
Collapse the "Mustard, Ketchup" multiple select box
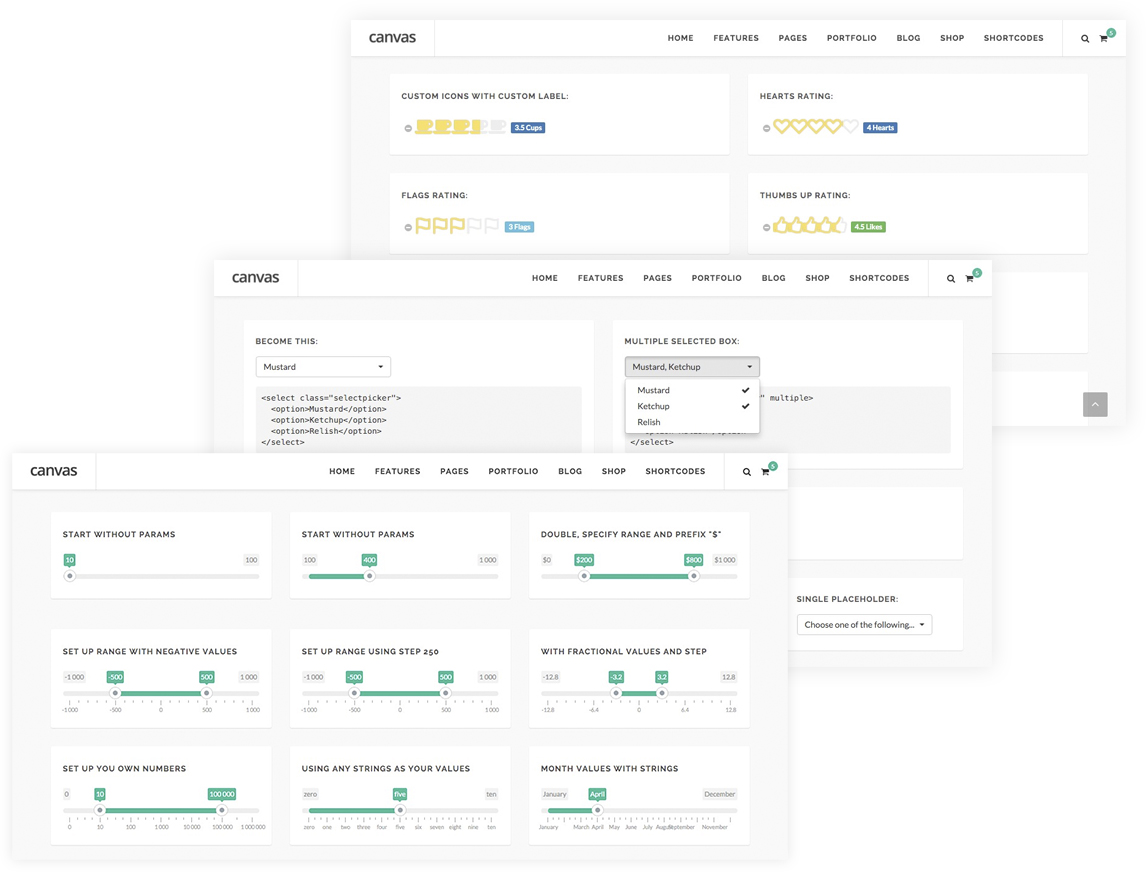(x=692, y=367)
